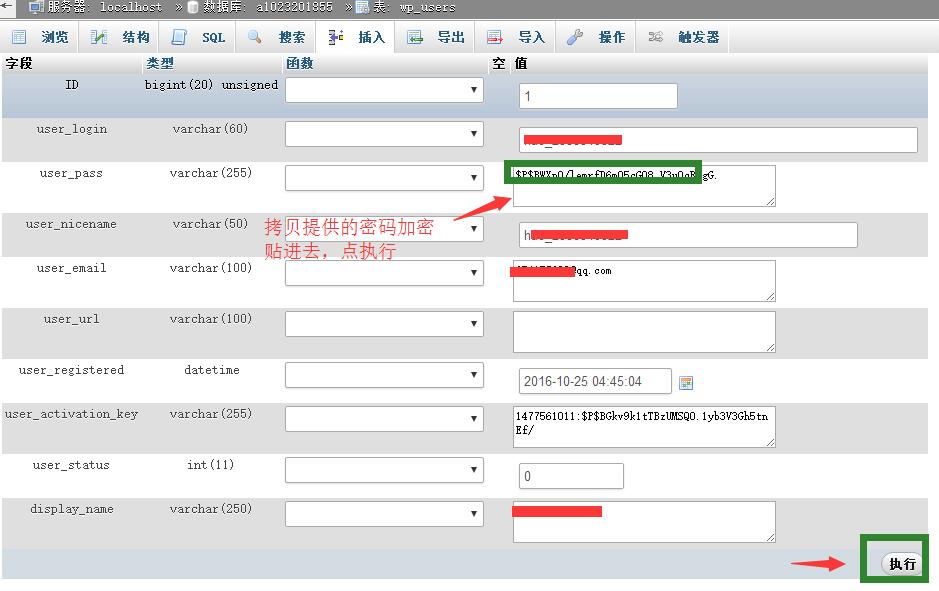
Task: Click the 字段 column header
Action: coord(19,63)
